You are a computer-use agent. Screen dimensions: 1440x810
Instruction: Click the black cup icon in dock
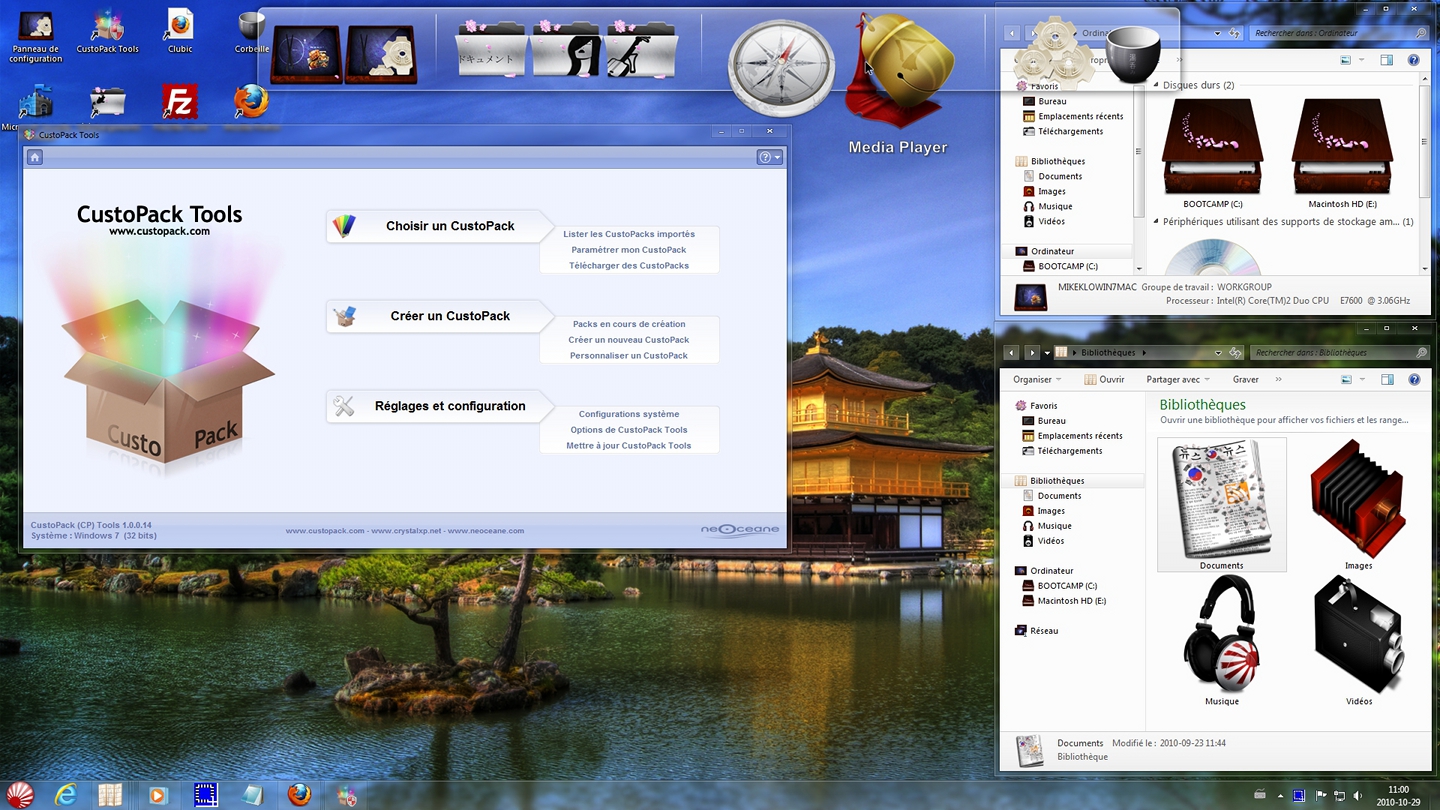tap(1133, 56)
